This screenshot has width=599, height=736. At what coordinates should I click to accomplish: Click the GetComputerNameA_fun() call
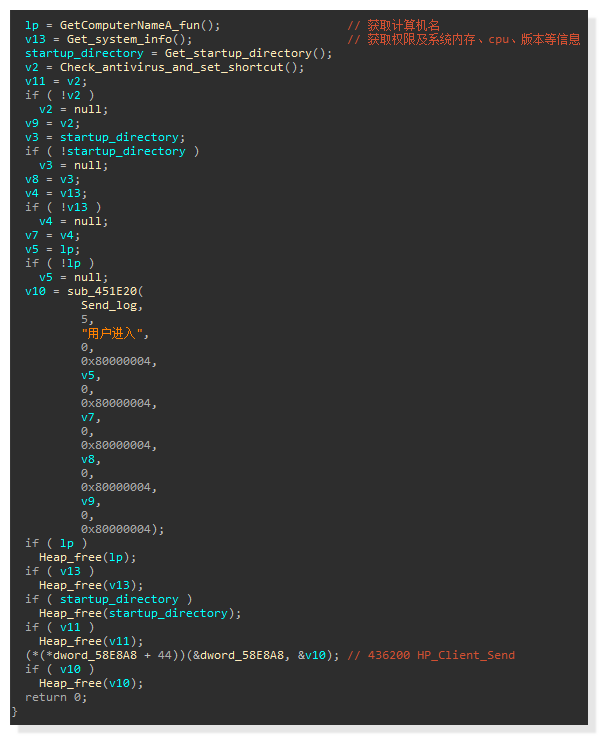(x=139, y=25)
